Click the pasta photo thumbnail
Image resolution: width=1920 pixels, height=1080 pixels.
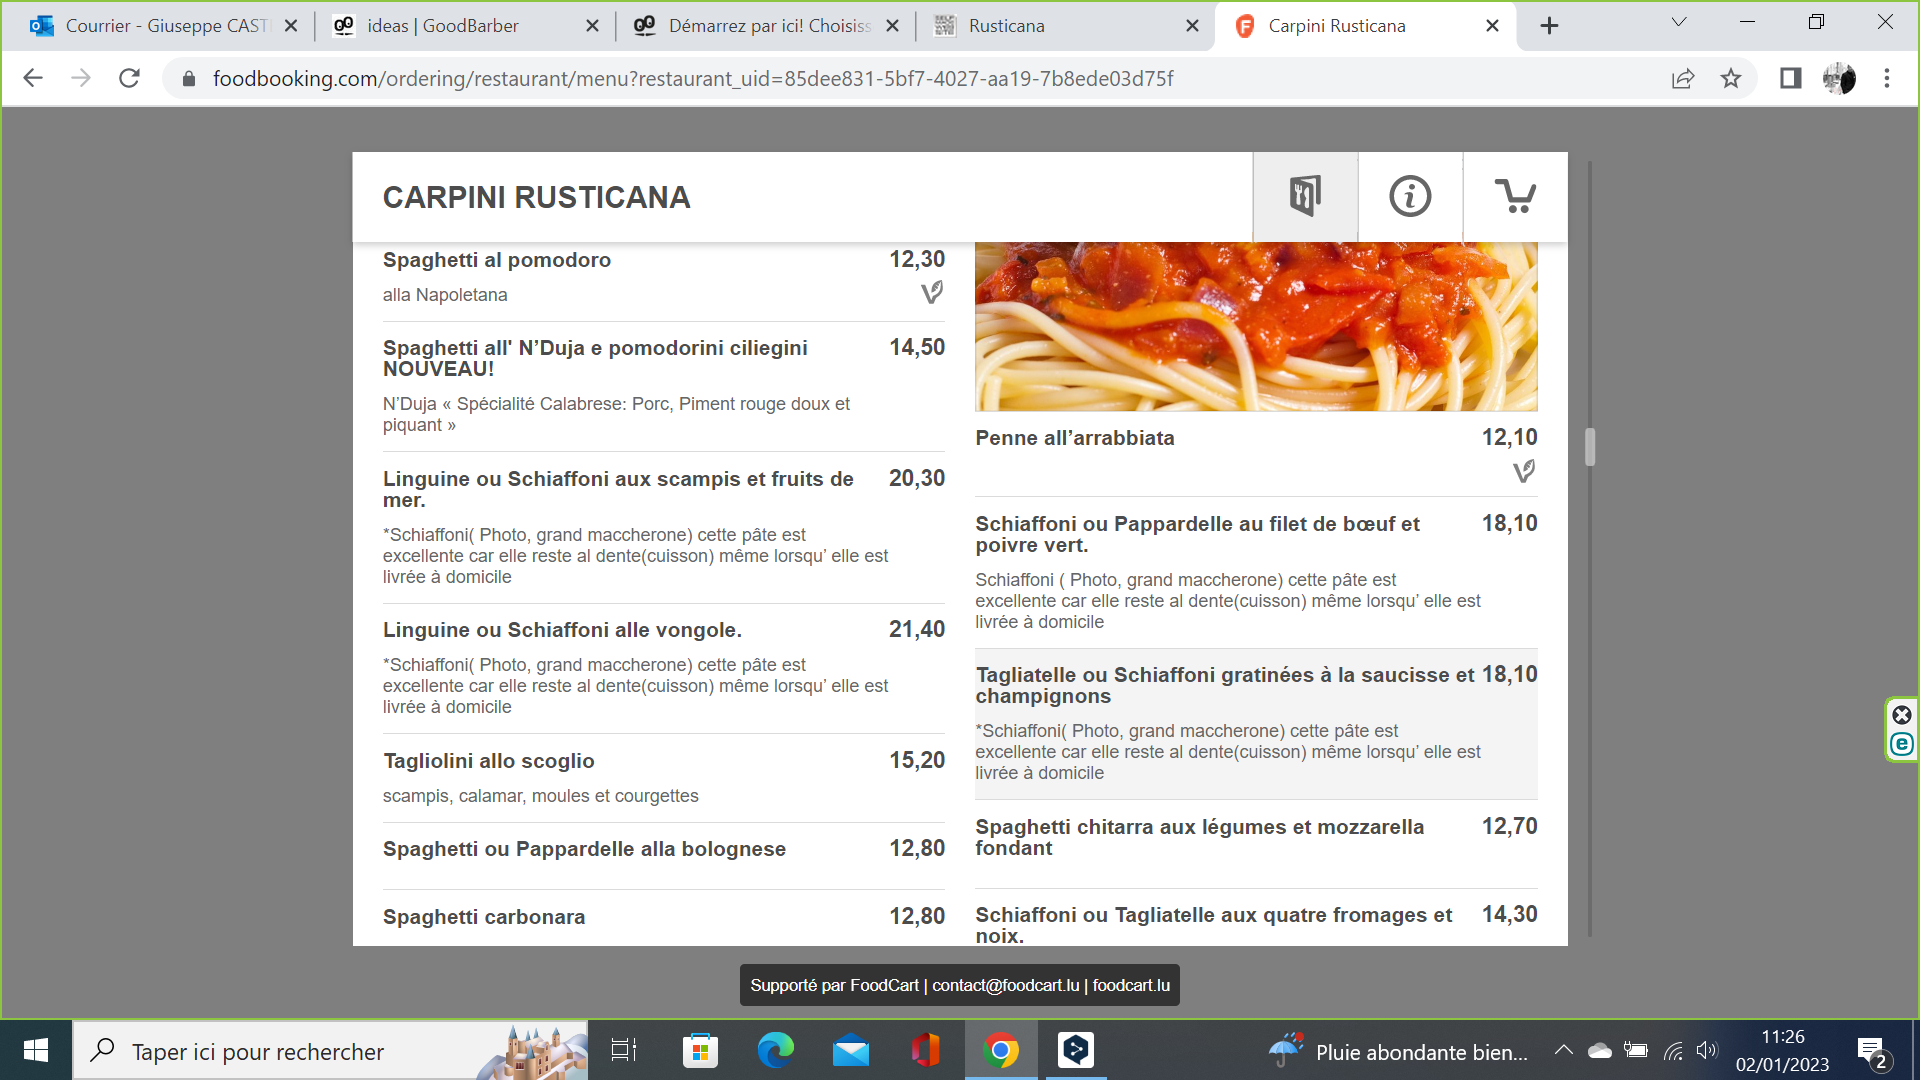(x=1256, y=327)
